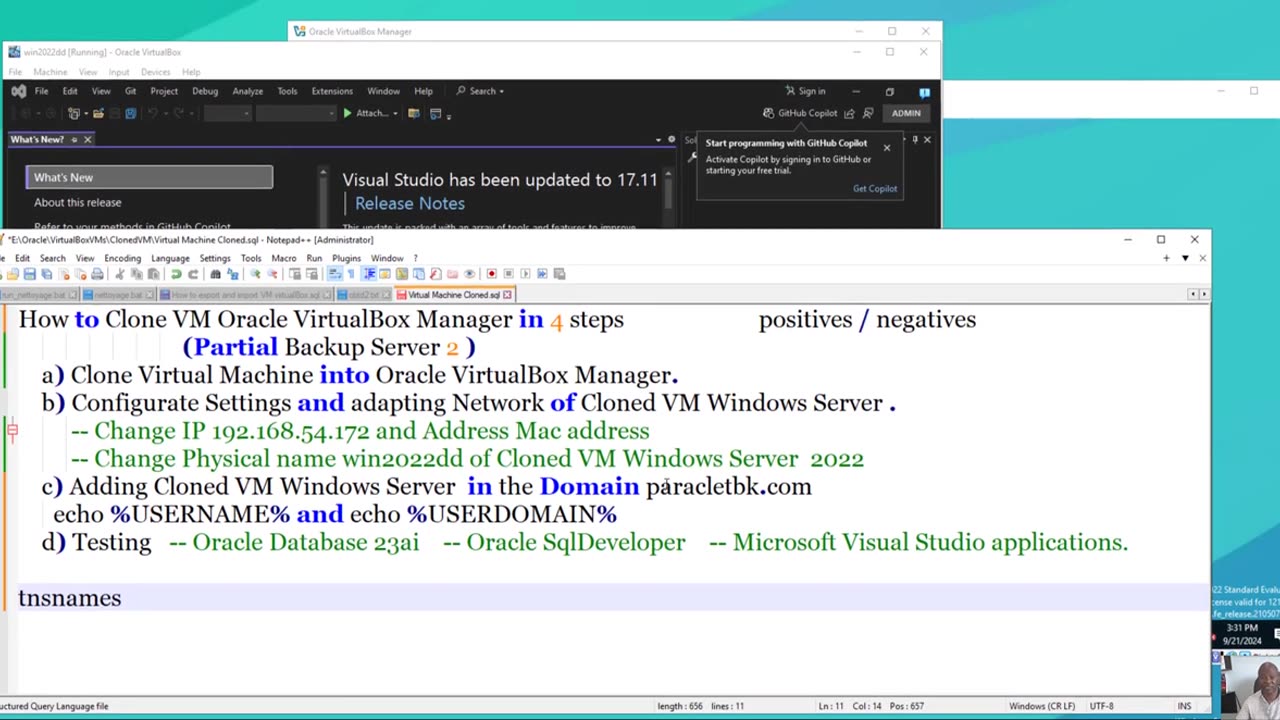This screenshot has width=1280, height=720.
Task: Close What's New tab in Visual Studio
Action: 87,140
